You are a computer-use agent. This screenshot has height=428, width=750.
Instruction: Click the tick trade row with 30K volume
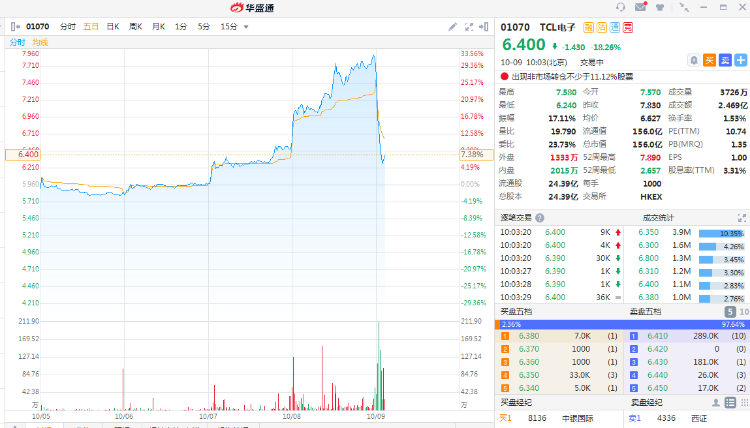pos(561,258)
